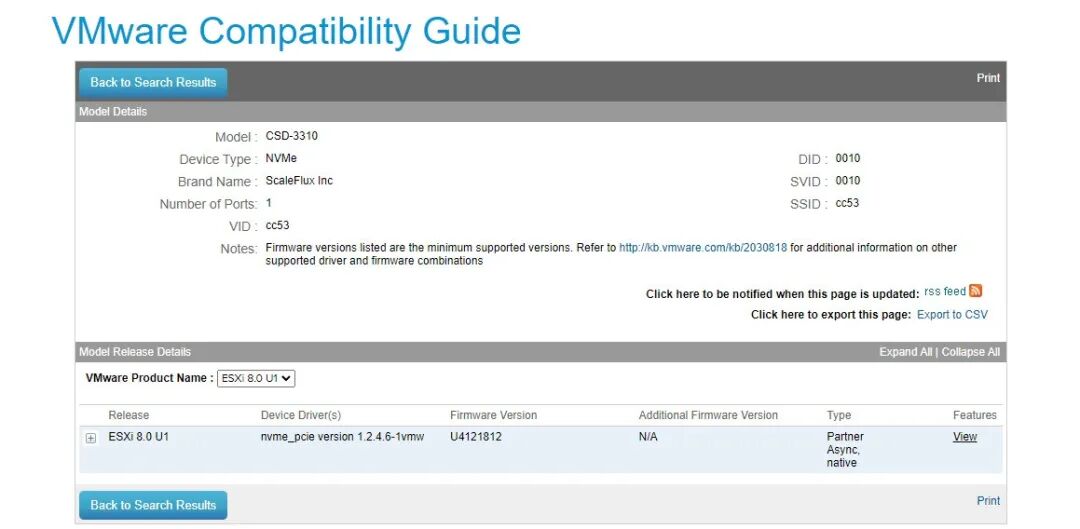Click the Model Details section header

[x=541, y=112]
